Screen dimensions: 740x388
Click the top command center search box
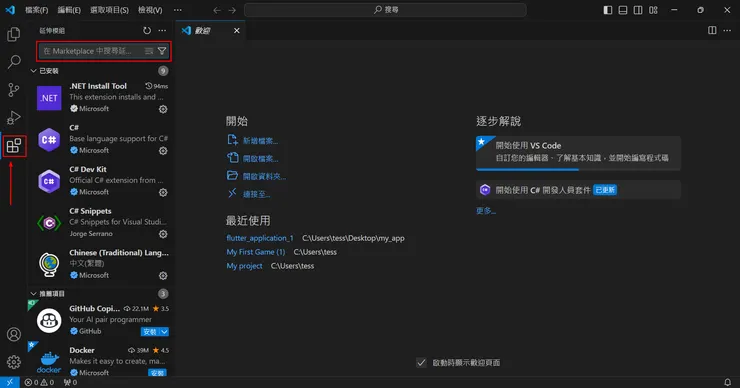click(385, 10)
